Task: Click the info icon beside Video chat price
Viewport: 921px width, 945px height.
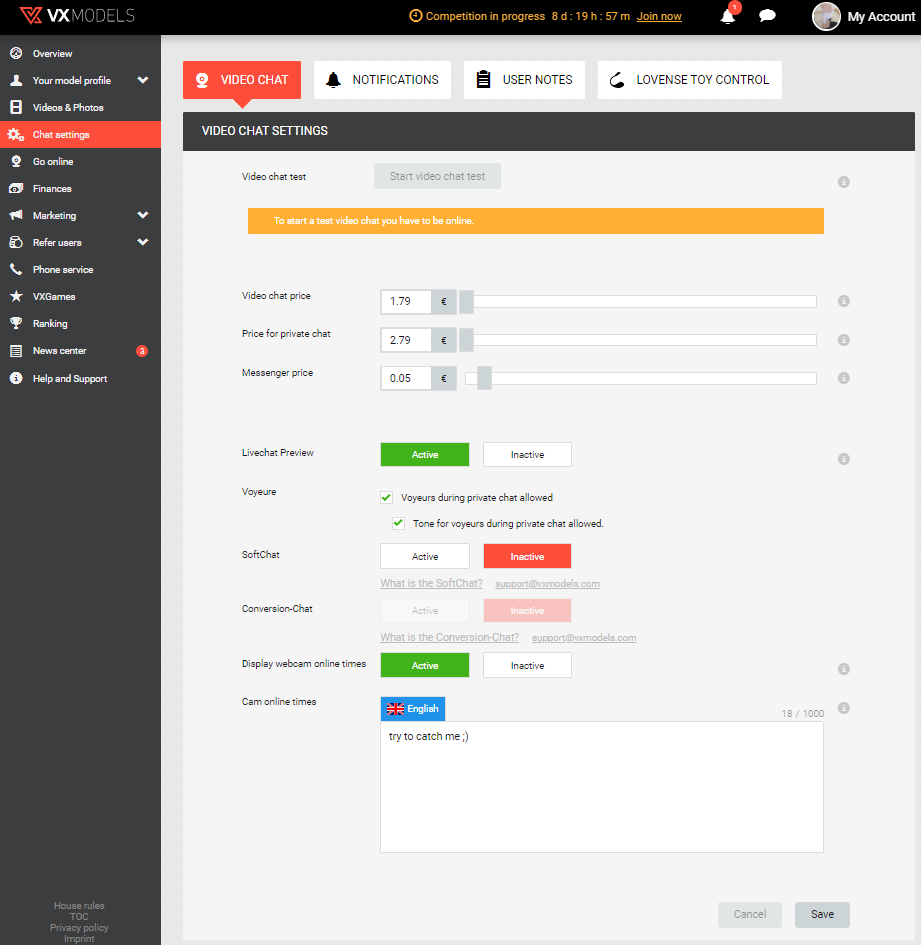Action: pos(843,301)
